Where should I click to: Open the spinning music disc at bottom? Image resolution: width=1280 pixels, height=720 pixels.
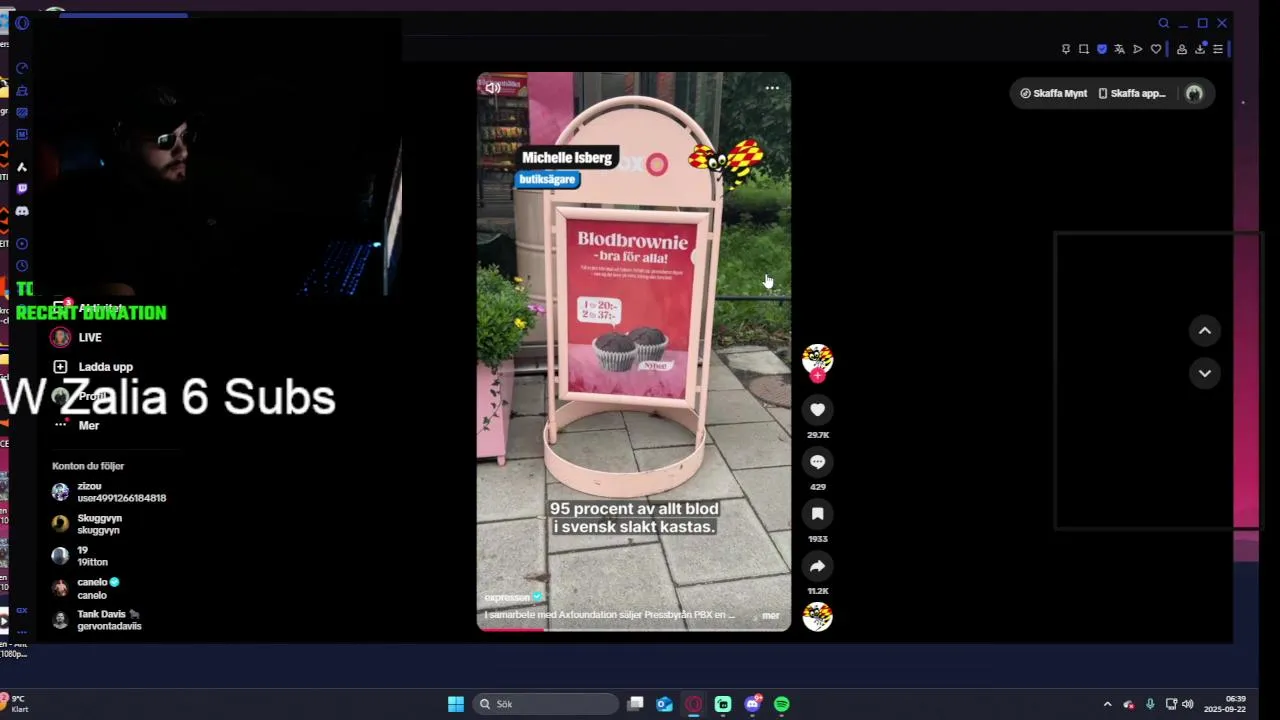pos(817,616)
